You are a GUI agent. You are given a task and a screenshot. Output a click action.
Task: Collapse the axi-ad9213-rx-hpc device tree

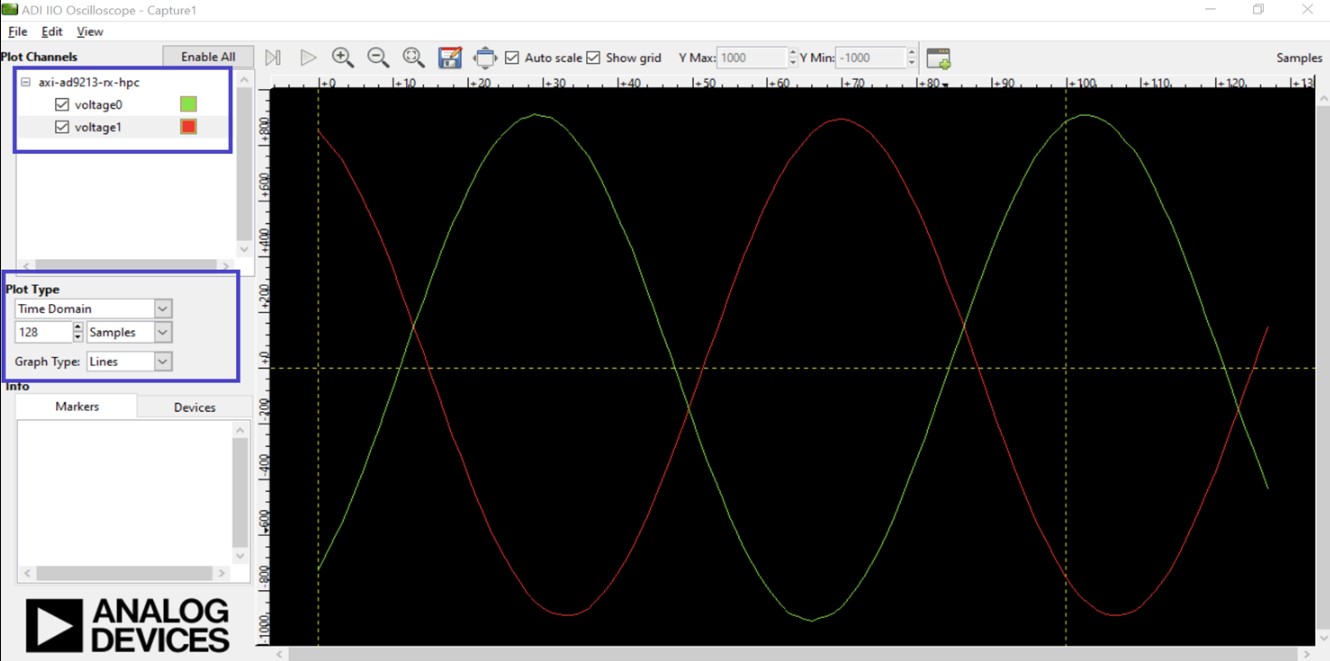(x=24, y=82)
